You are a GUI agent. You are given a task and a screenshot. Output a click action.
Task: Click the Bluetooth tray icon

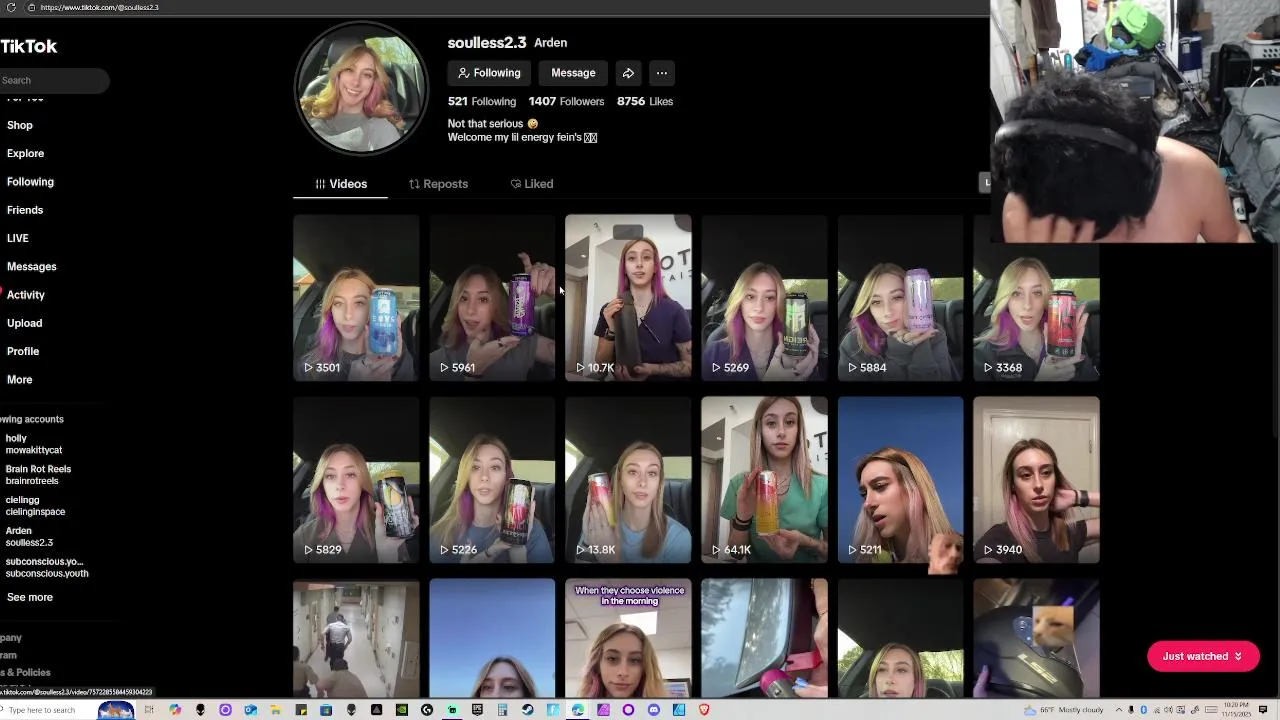1143,710
